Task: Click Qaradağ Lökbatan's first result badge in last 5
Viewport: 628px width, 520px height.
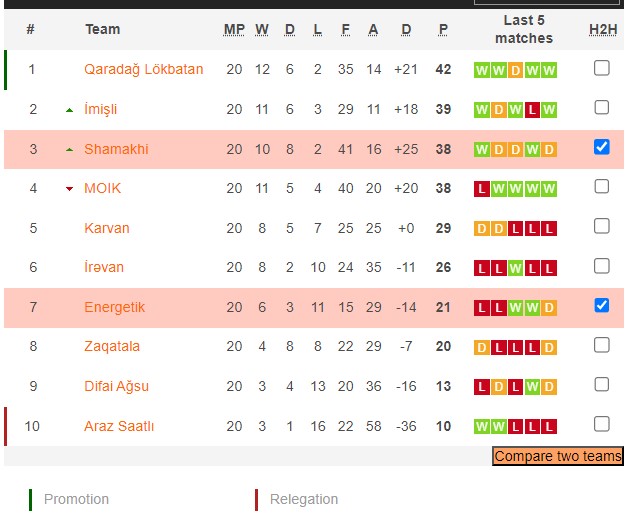Action: (x=482, y=70)
